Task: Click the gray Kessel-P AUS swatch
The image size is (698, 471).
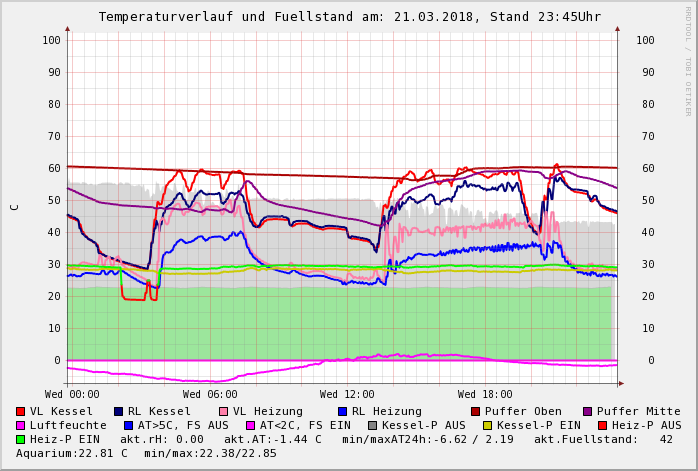Action: [372, 425]
